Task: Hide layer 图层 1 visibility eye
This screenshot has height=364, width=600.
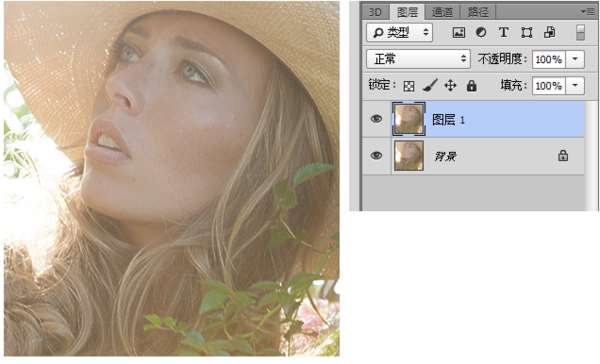Action: (x=377, y=119)
